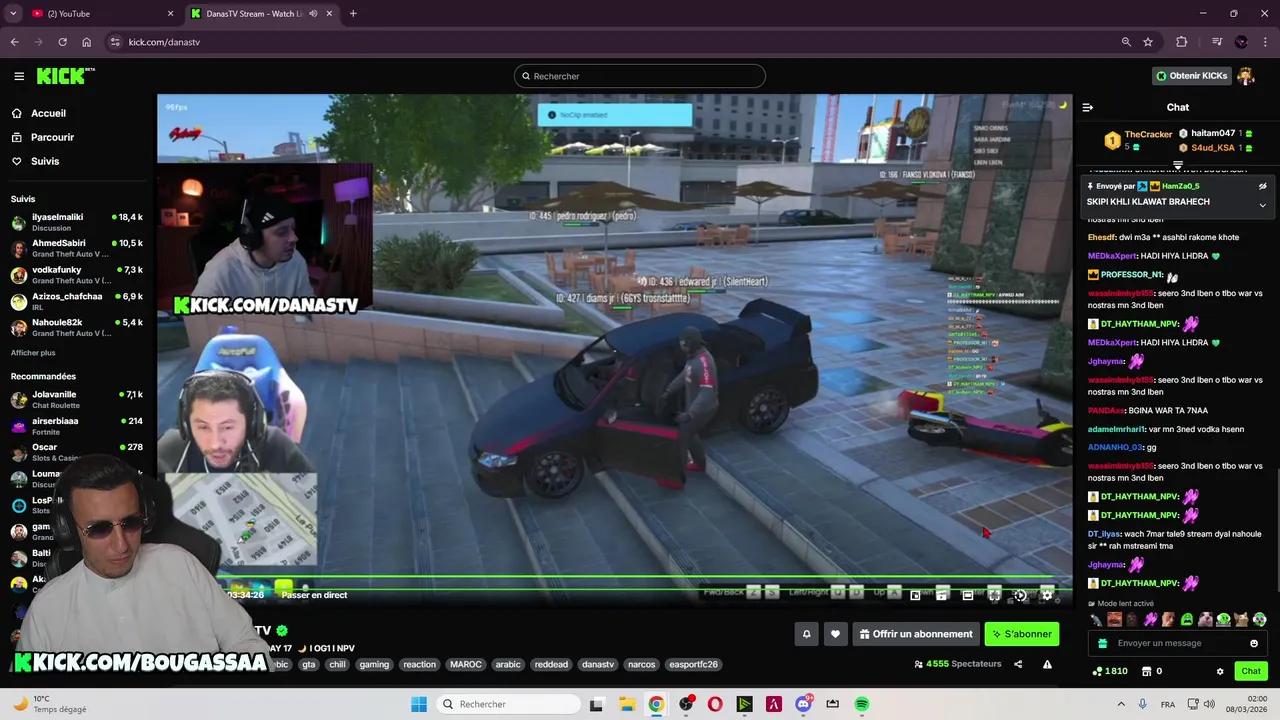Expand the pinned message chevron
This screenshot has height=720, width=1280.
point(1262,205)
